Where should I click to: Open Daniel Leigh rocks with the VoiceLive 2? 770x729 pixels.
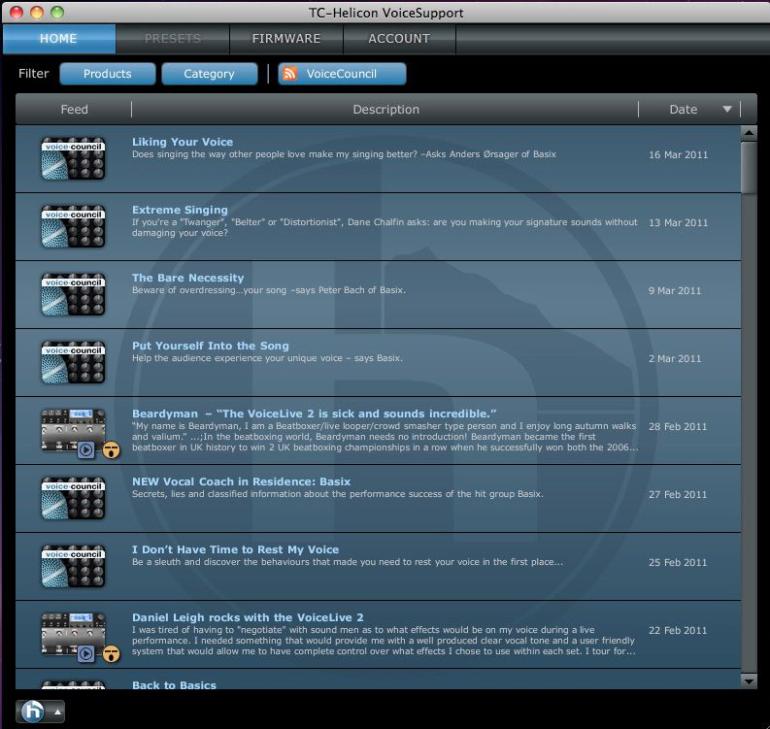point(248,617)
